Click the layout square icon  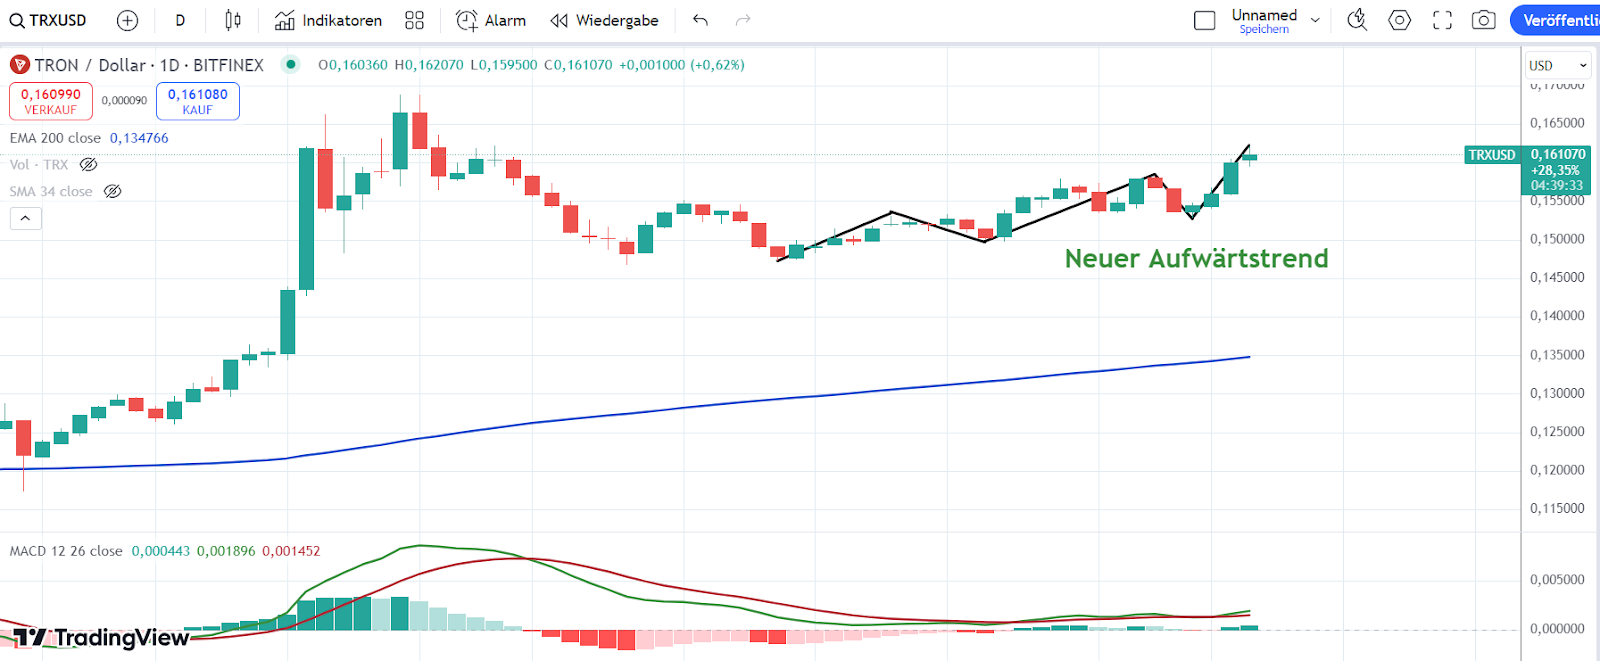click(1205, 20)
